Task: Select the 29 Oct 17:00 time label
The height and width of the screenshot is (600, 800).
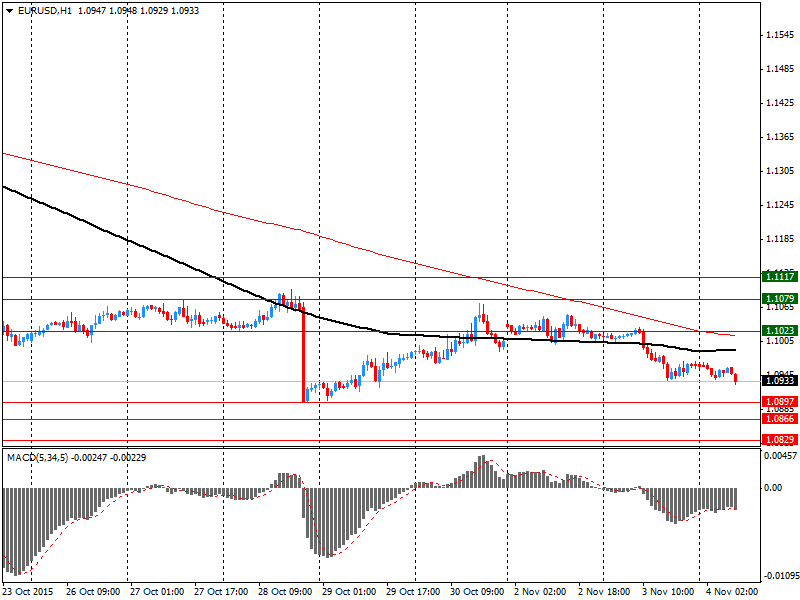Action: click(x=413, y=592)
